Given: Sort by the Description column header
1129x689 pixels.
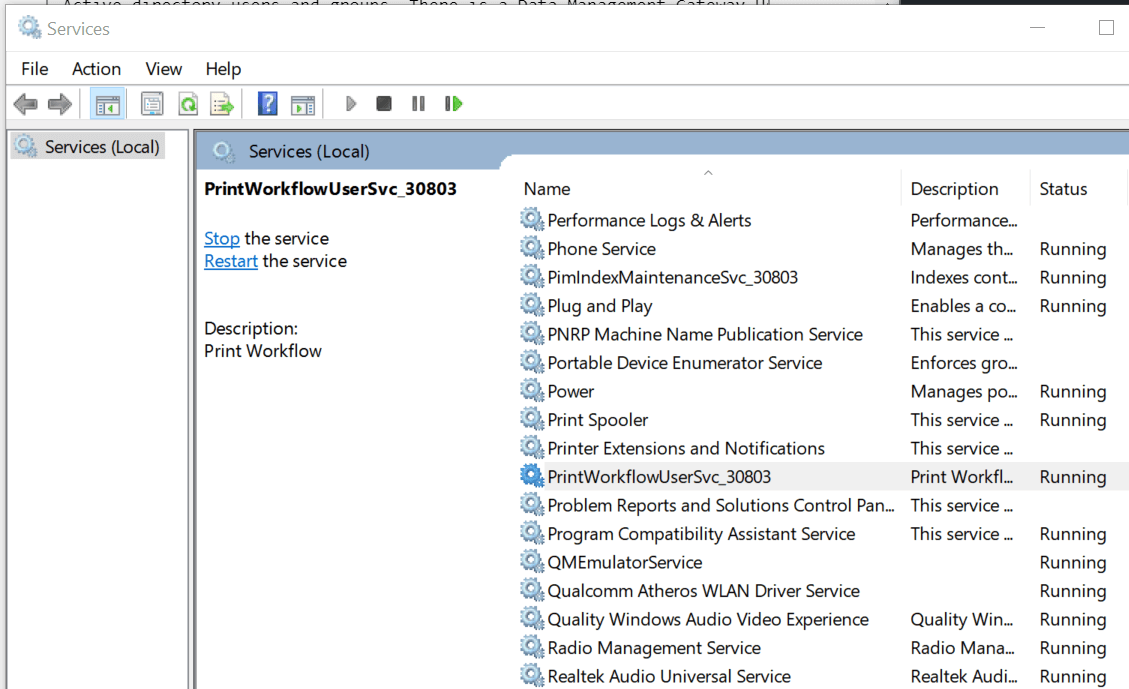Looking at the screenshot, I should click(954, 189).
